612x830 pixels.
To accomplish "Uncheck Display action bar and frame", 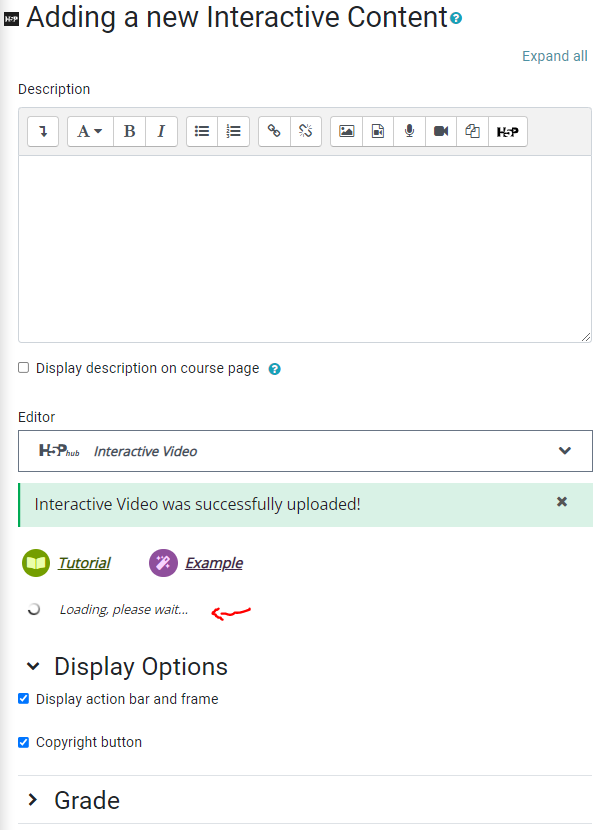I will [x=23, y=699].
